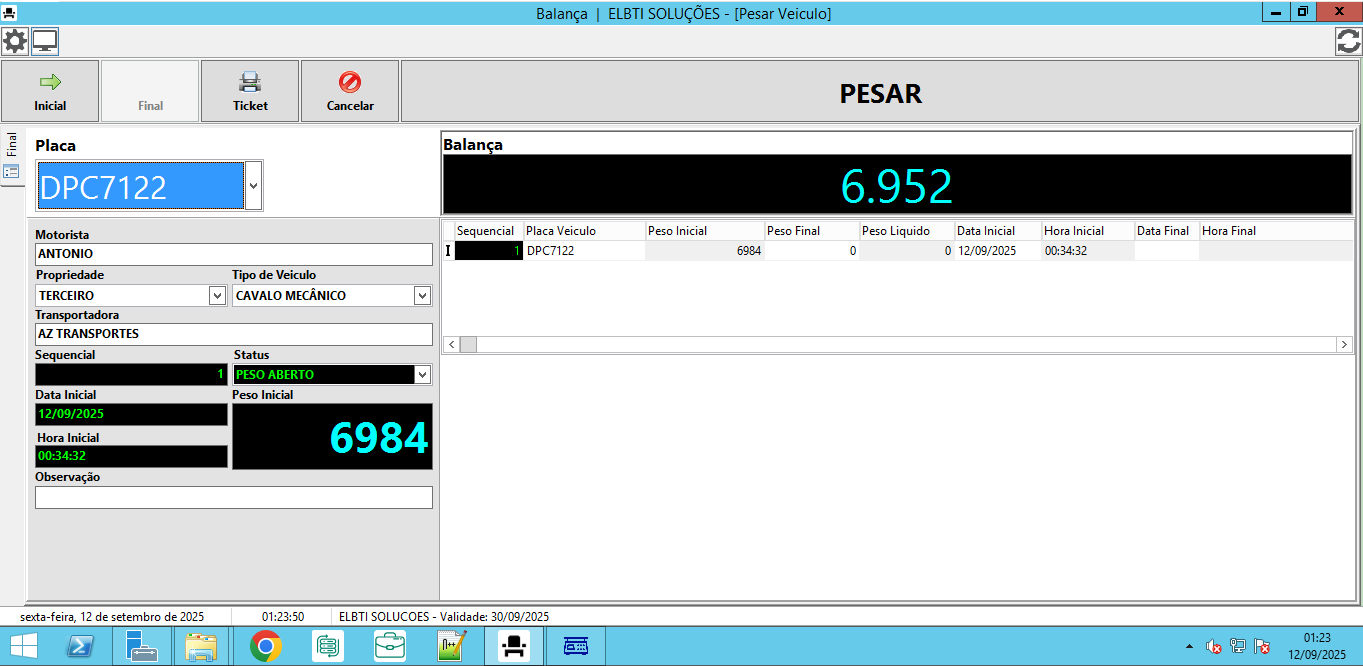Open Google Chrome from the taskbar
This screenshot has width=1363, height=666.
pos(265,647)
